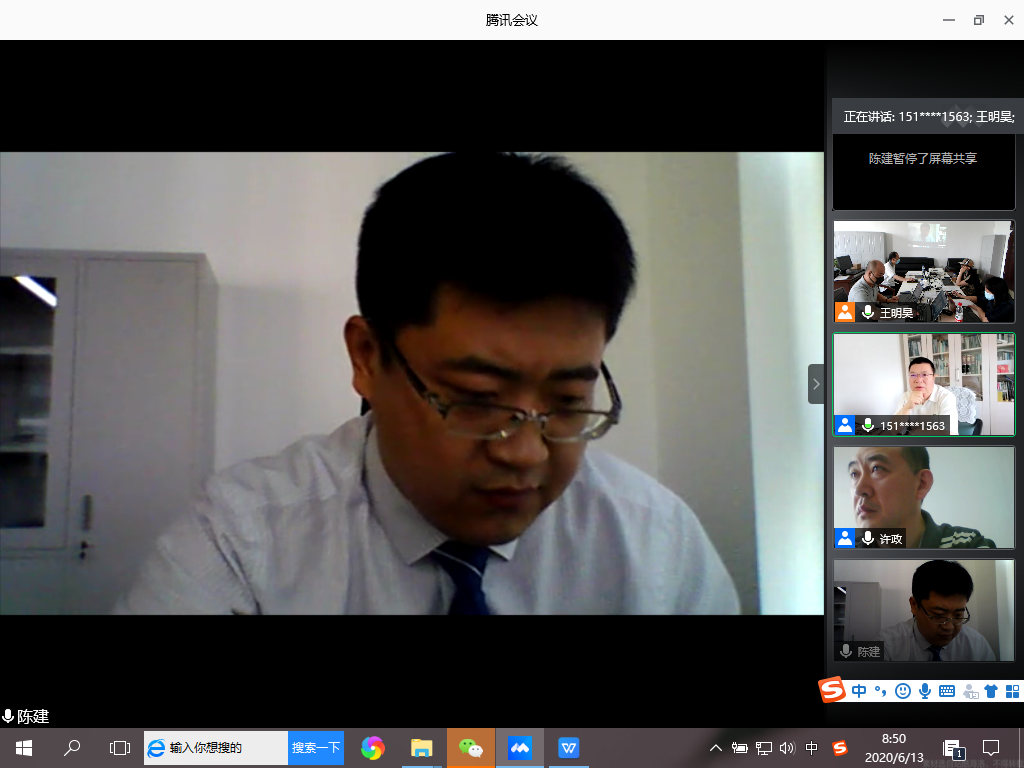Click 王明昊's microphone icon
Screen dimensions: 1024x768
point(868,313)
